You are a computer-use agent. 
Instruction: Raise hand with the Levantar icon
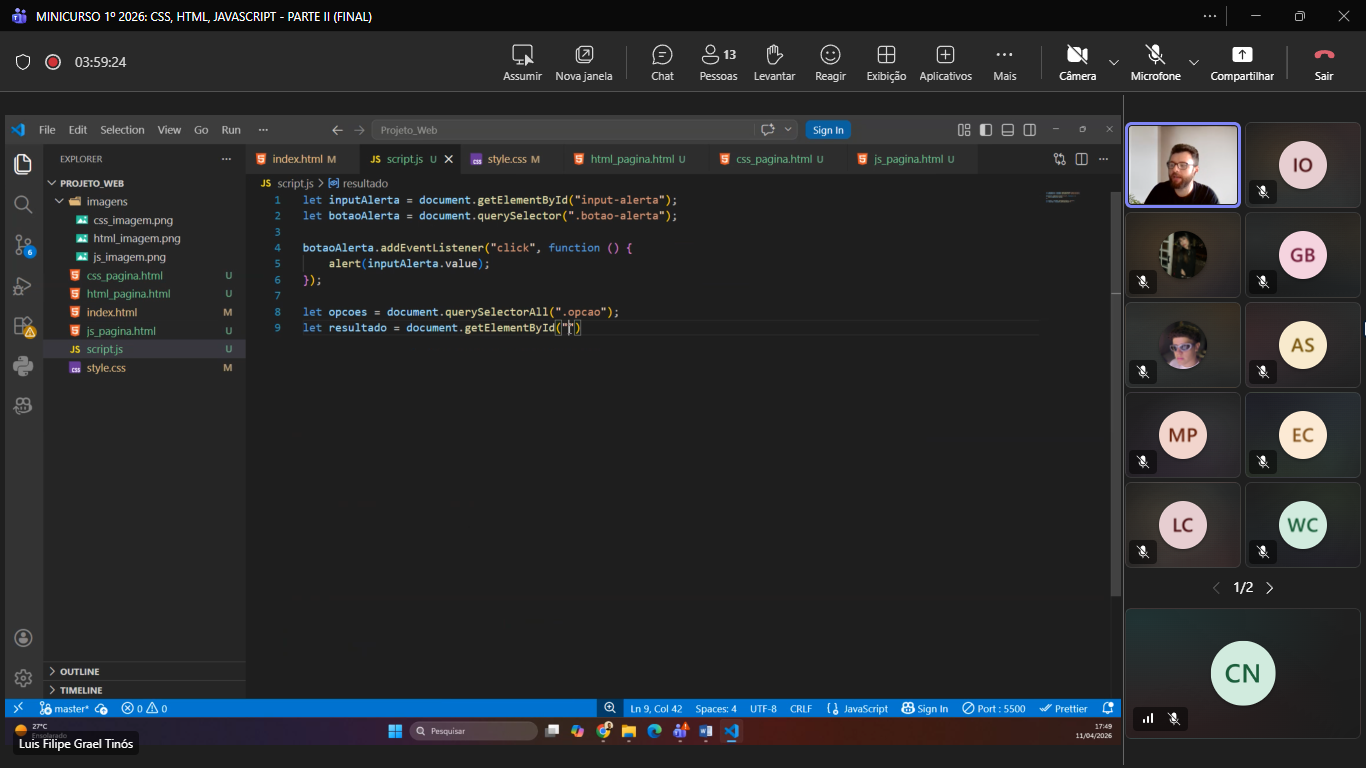pyautogui.click(x=774, y=62)
